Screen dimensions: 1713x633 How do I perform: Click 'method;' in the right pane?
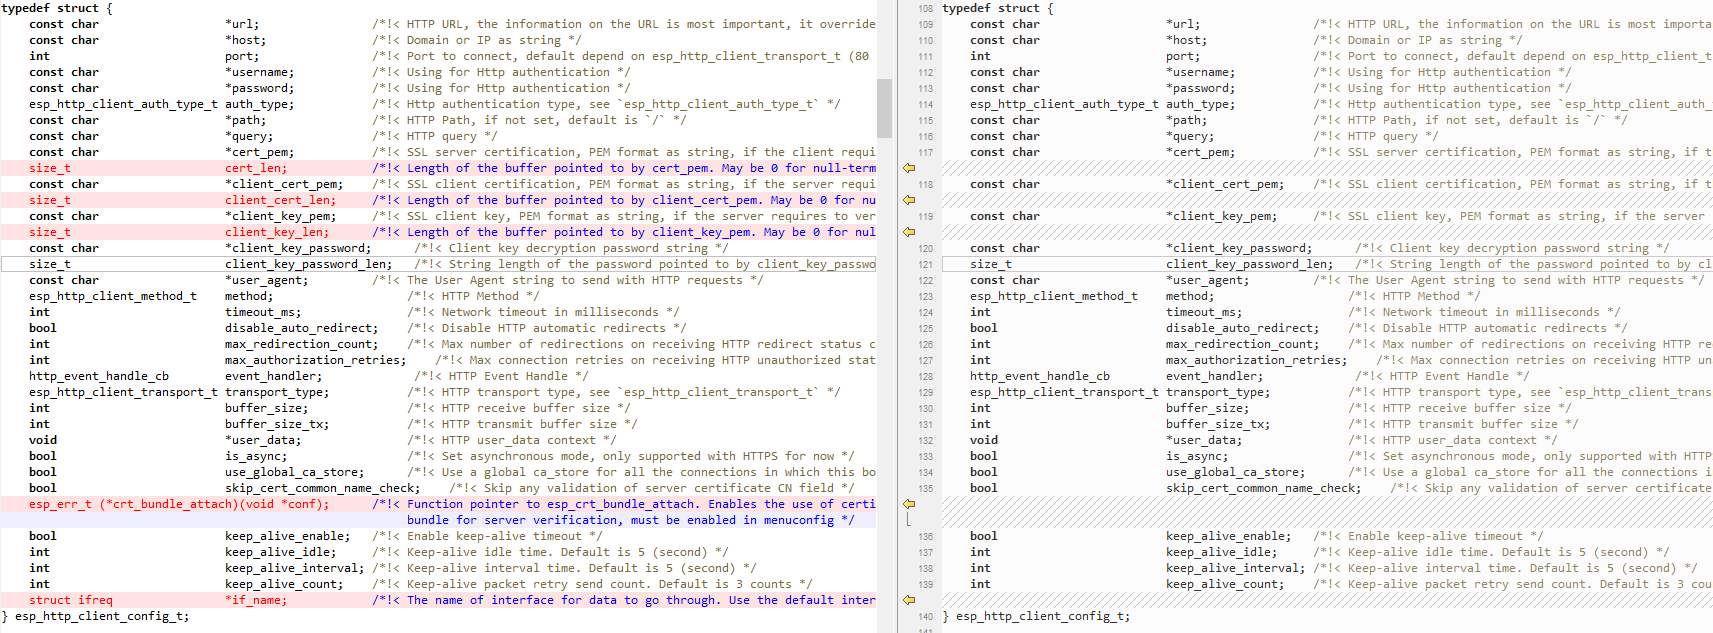(x=1190, y=296)
